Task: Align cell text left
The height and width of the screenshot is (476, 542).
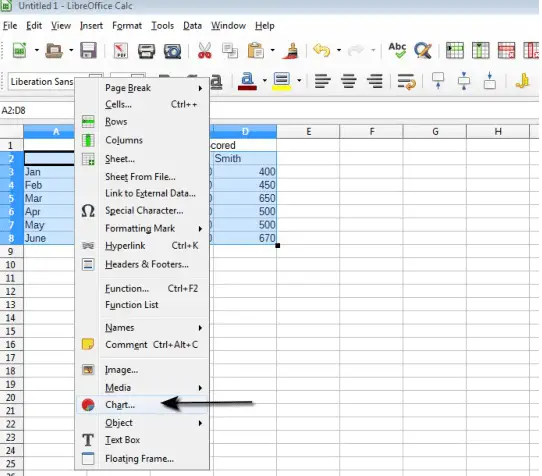Action: [323, 82]
